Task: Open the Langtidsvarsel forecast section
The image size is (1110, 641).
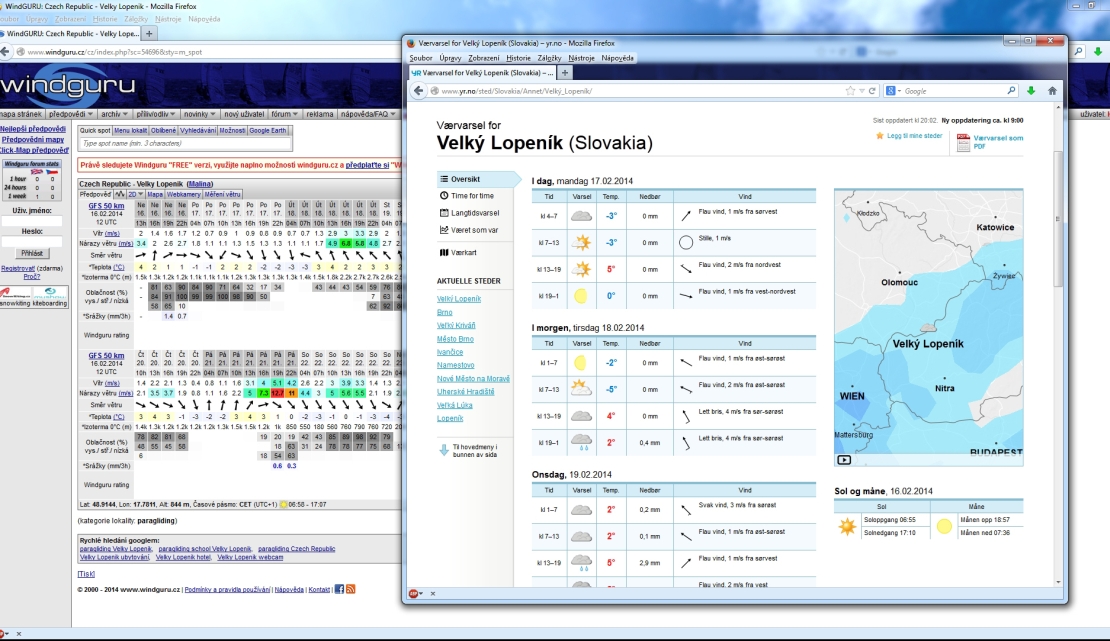Action: (x=475, y=212)
